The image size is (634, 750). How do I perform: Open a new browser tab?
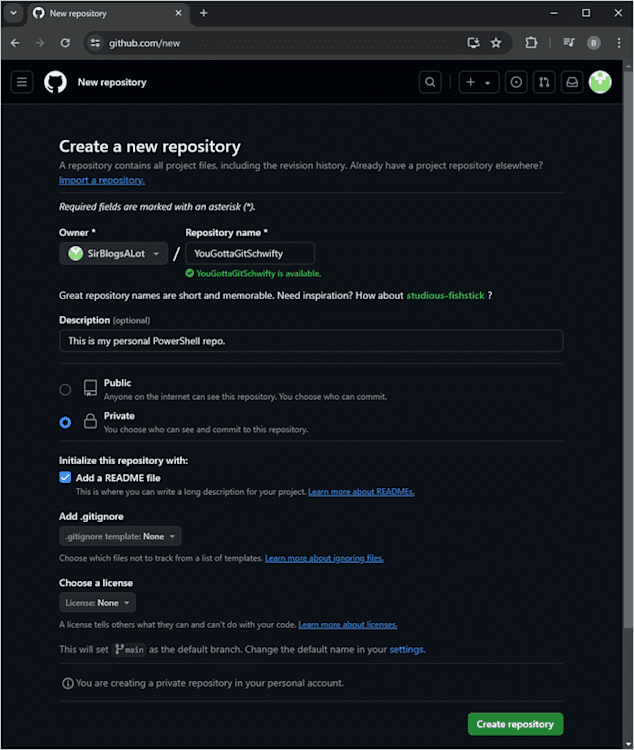[x=203, y=13]
